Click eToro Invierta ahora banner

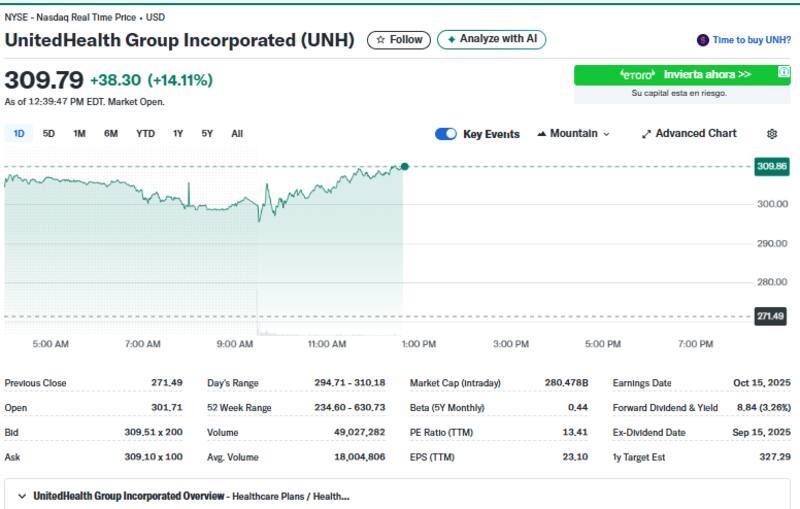pyautogui.click(x=682, y=75)
